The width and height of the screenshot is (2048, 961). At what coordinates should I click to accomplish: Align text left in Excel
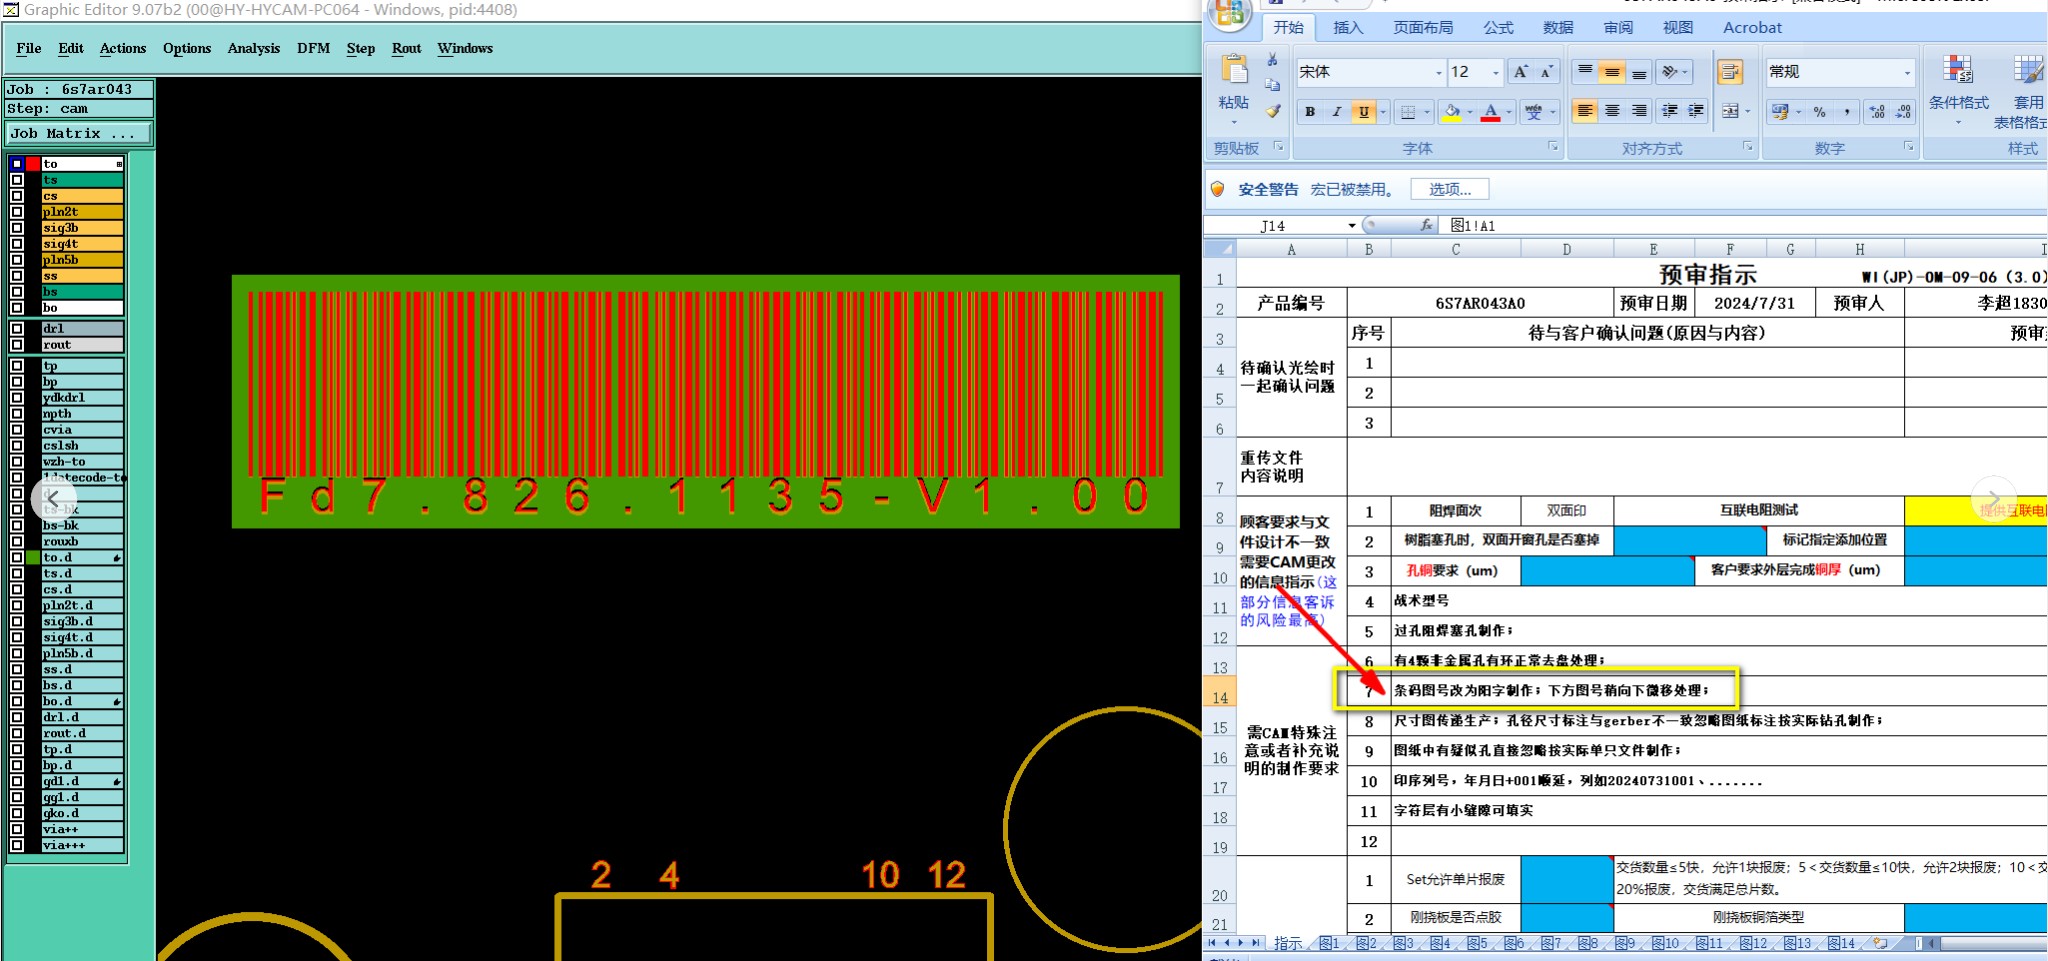tap(1585, 111)
